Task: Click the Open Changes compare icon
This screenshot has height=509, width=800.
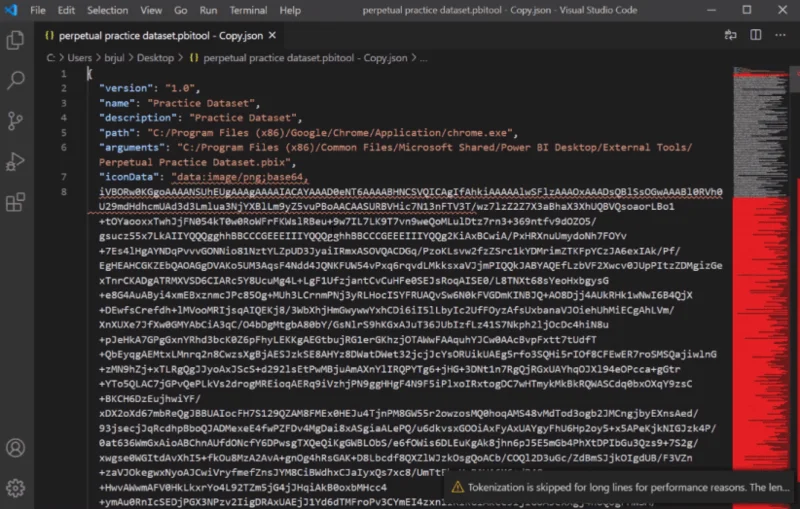Action: [731, 35]
